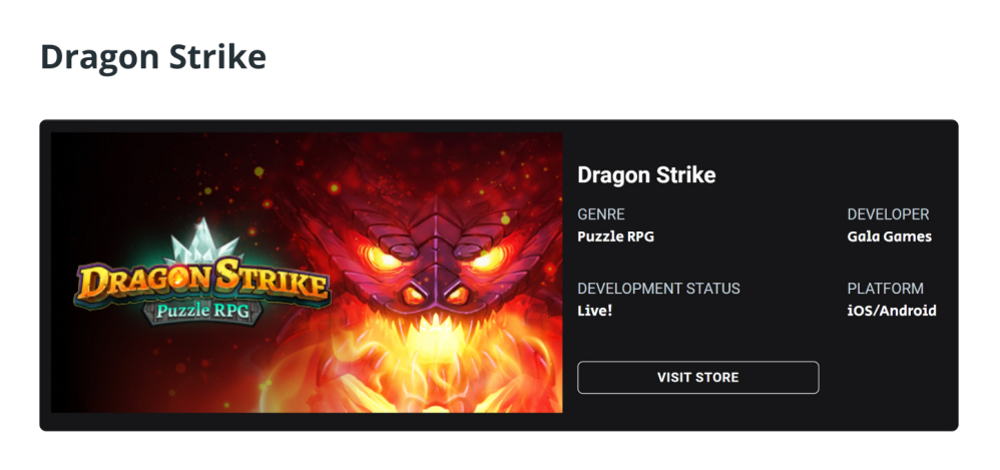Click the ice crystal atop the logo
Viewport: 1000px width, 470px height.
[203, 240]
